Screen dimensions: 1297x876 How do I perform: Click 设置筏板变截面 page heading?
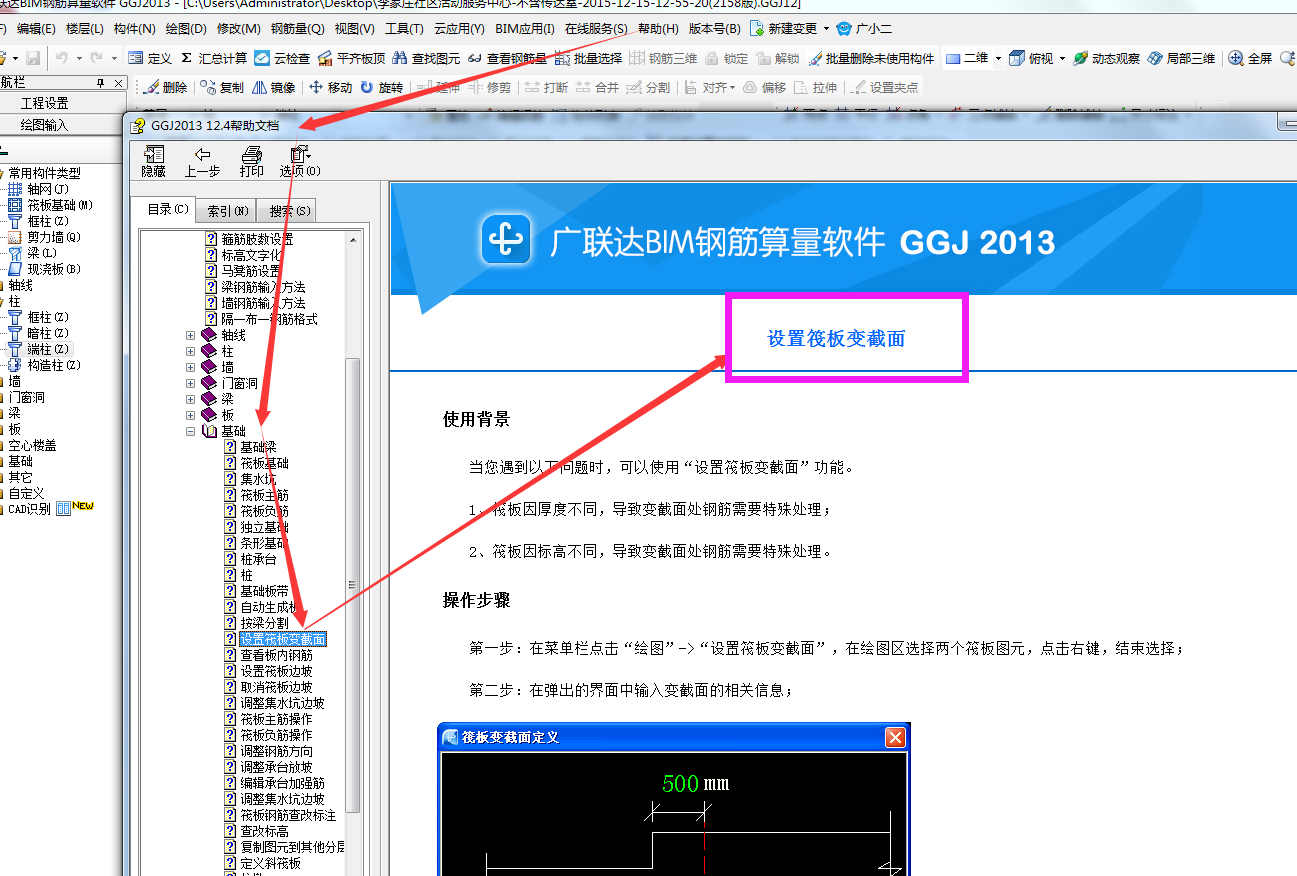[836, 339]
